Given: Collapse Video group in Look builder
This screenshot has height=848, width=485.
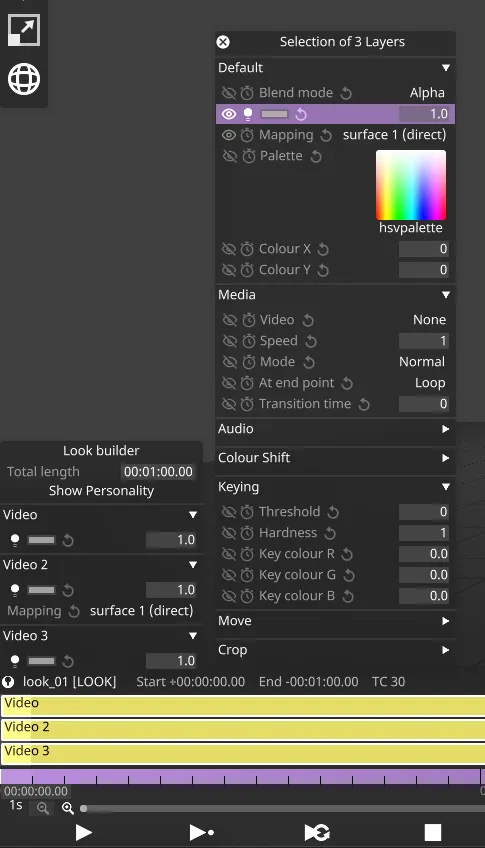Looking at the screenshot, I should pyautogui.click(x=192, y=515).
